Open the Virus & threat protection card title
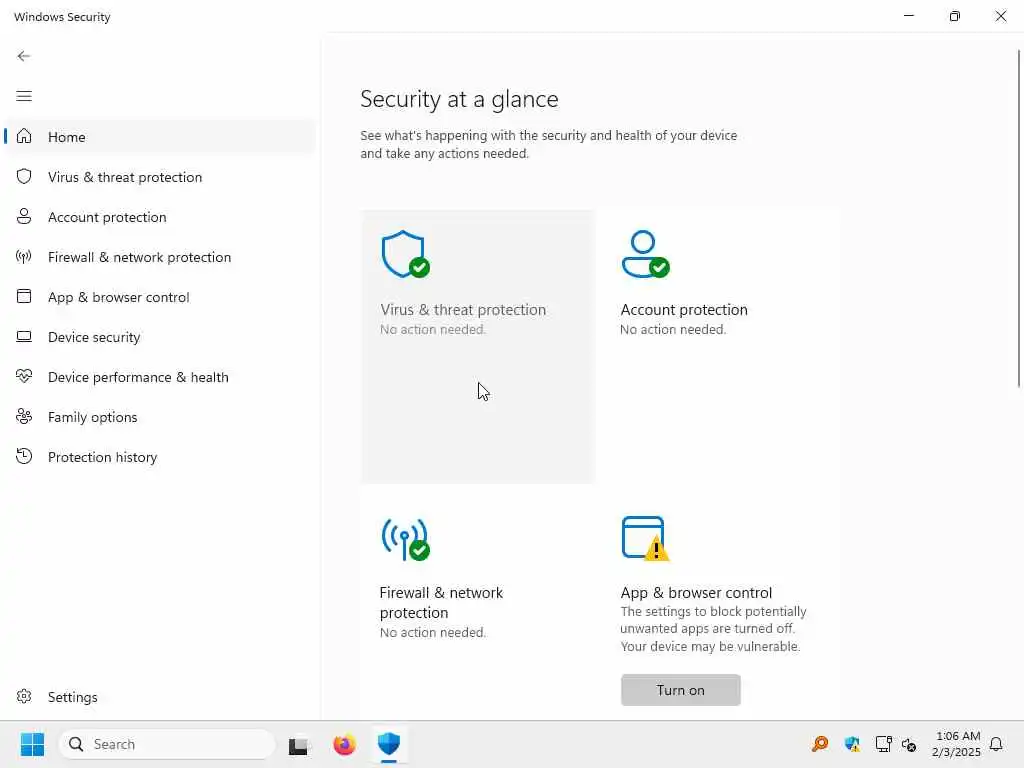1024x768 pixels. [463, 310]
